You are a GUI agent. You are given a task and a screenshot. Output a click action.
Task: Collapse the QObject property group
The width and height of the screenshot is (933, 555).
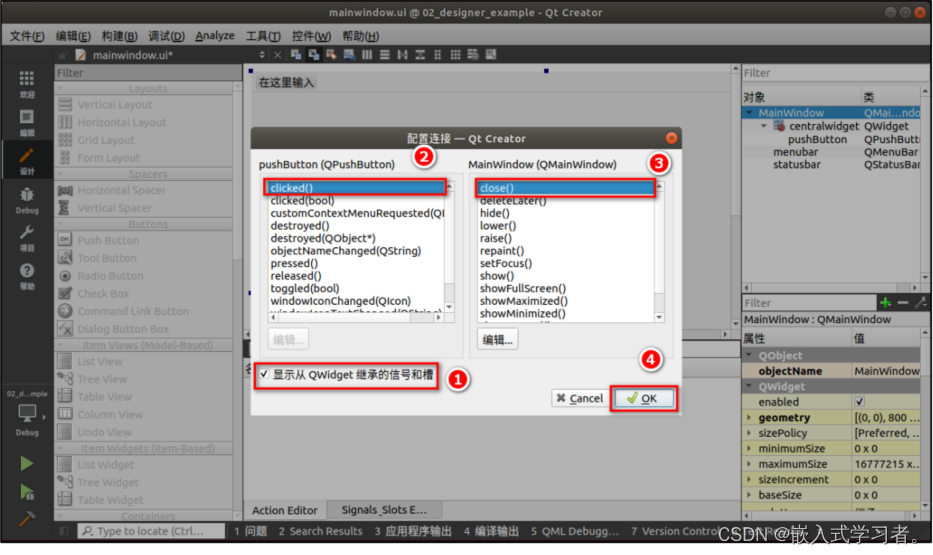click(749, 355)
